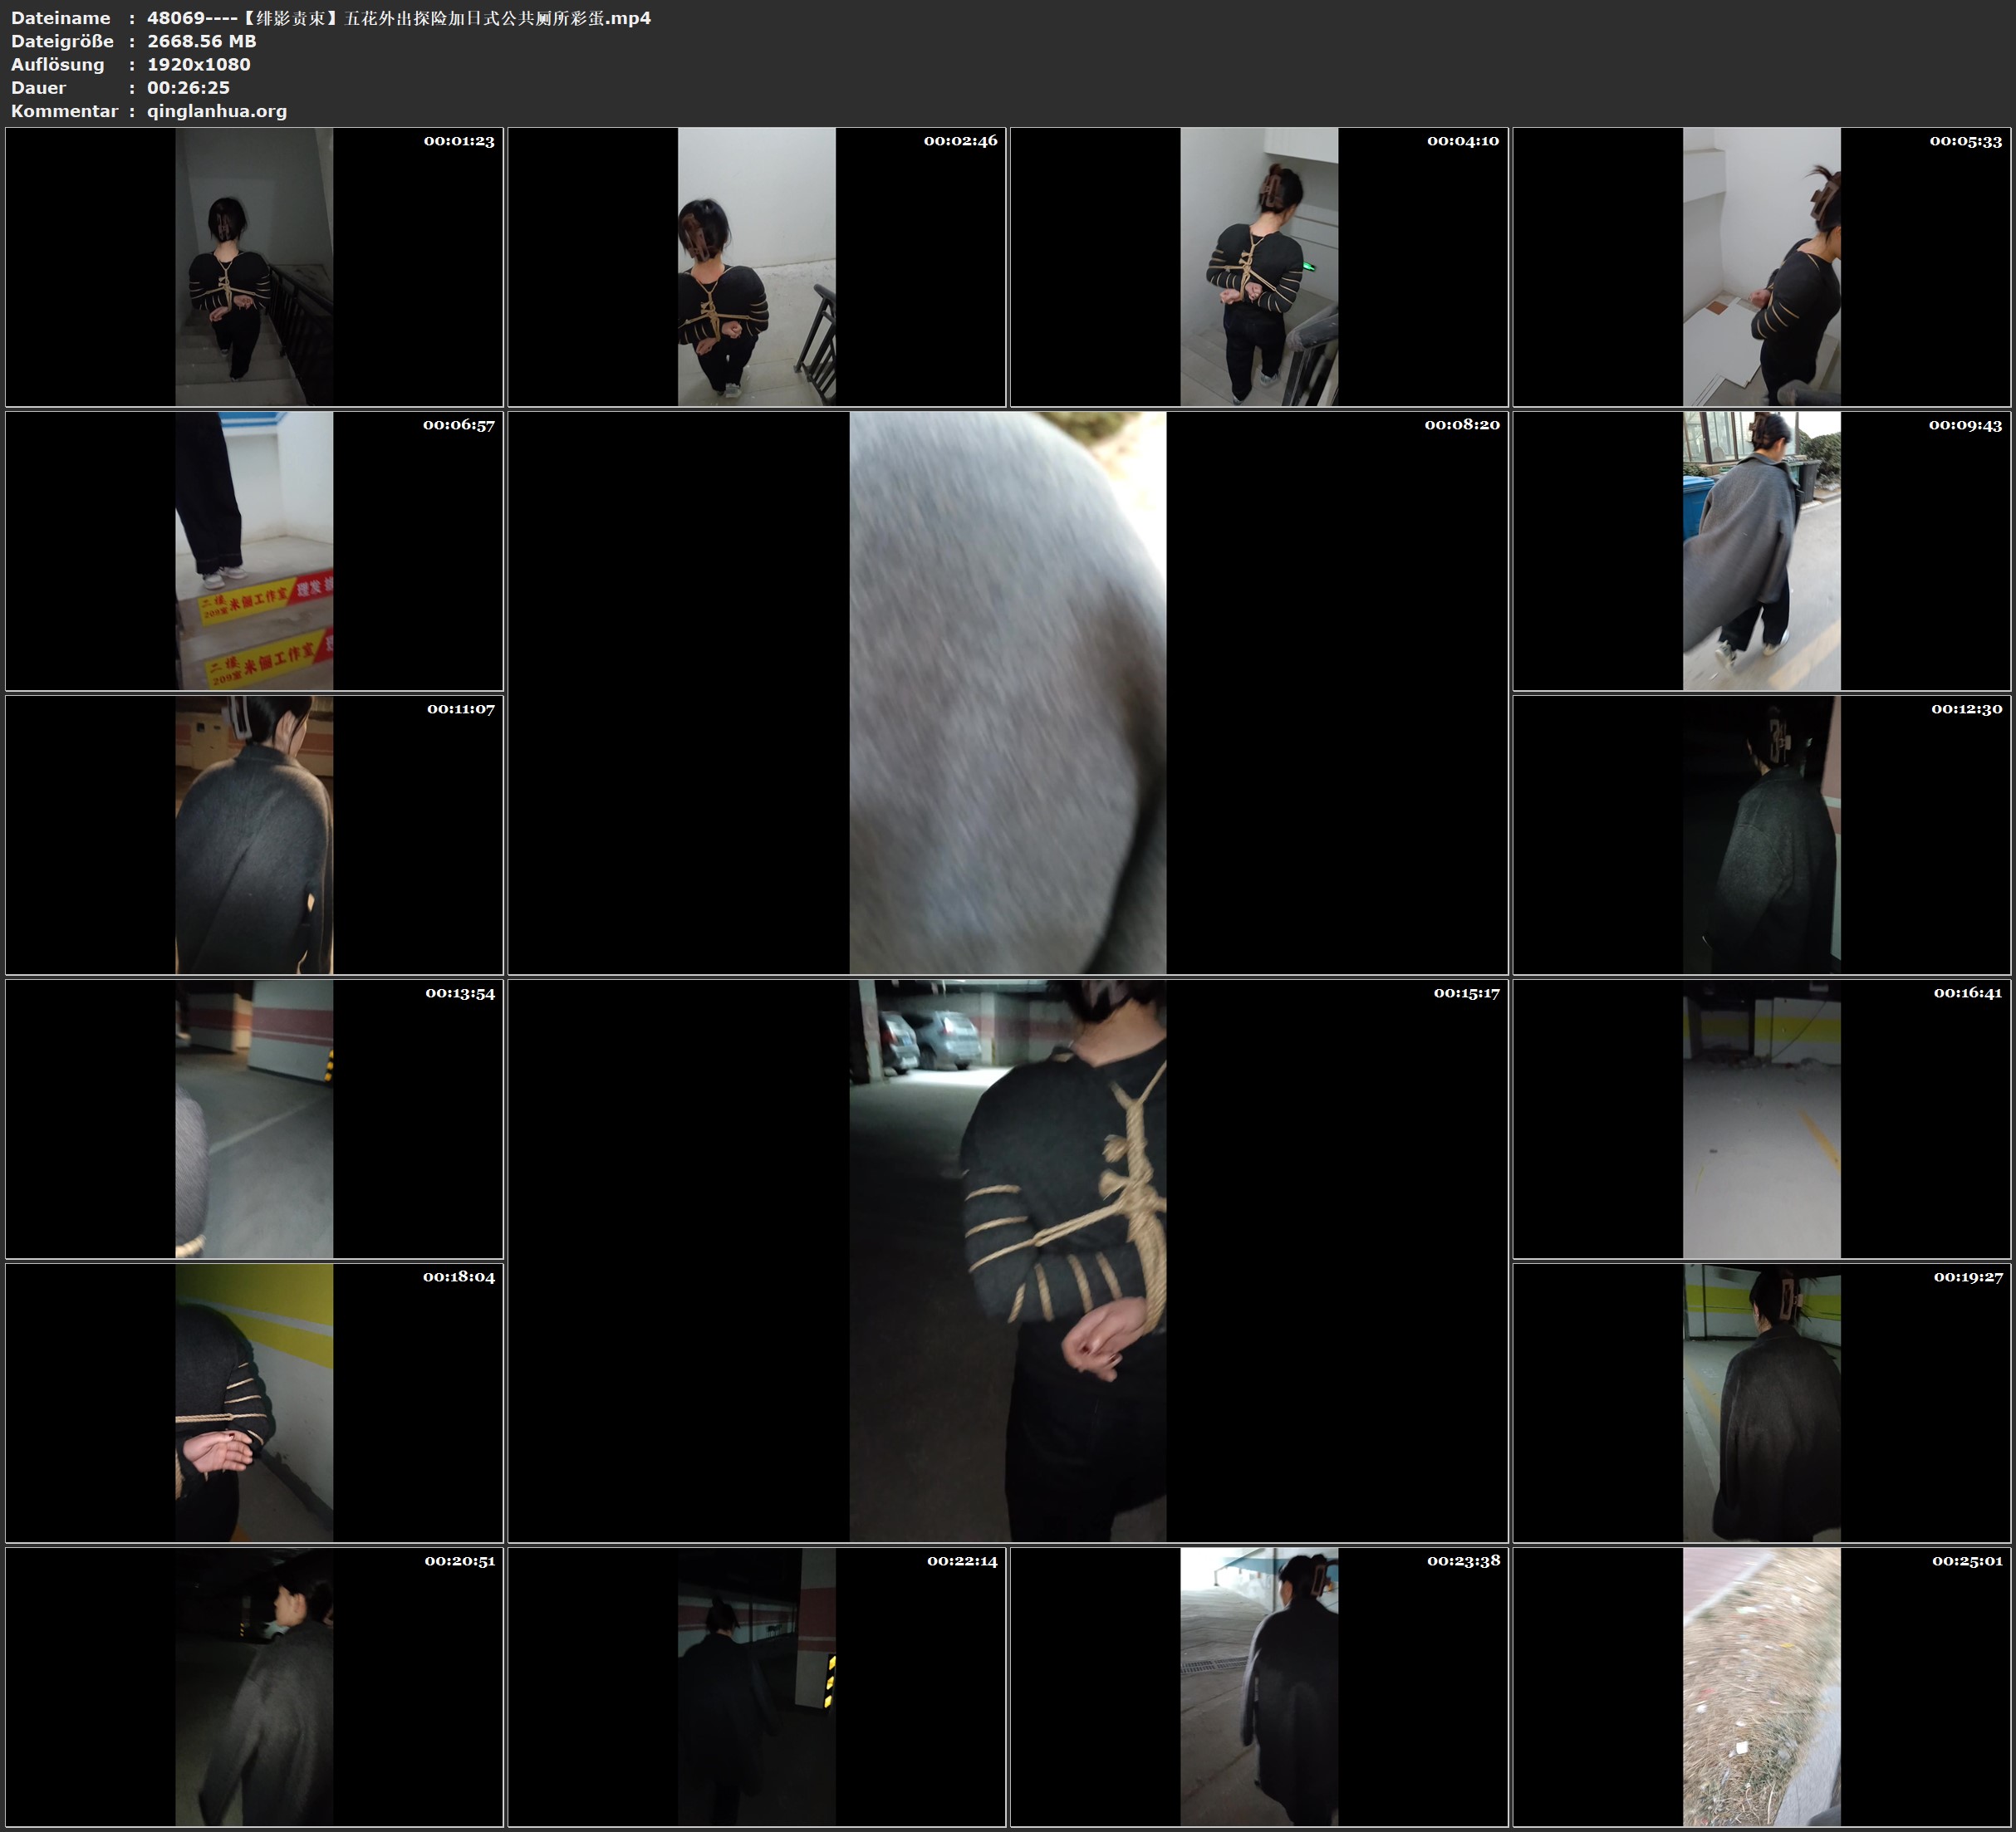Image resolution: width=2016 pixels, height=1832 pixels.
Task: Select the frame stamped 00:02:46
Action: click(x=756, y=266)
